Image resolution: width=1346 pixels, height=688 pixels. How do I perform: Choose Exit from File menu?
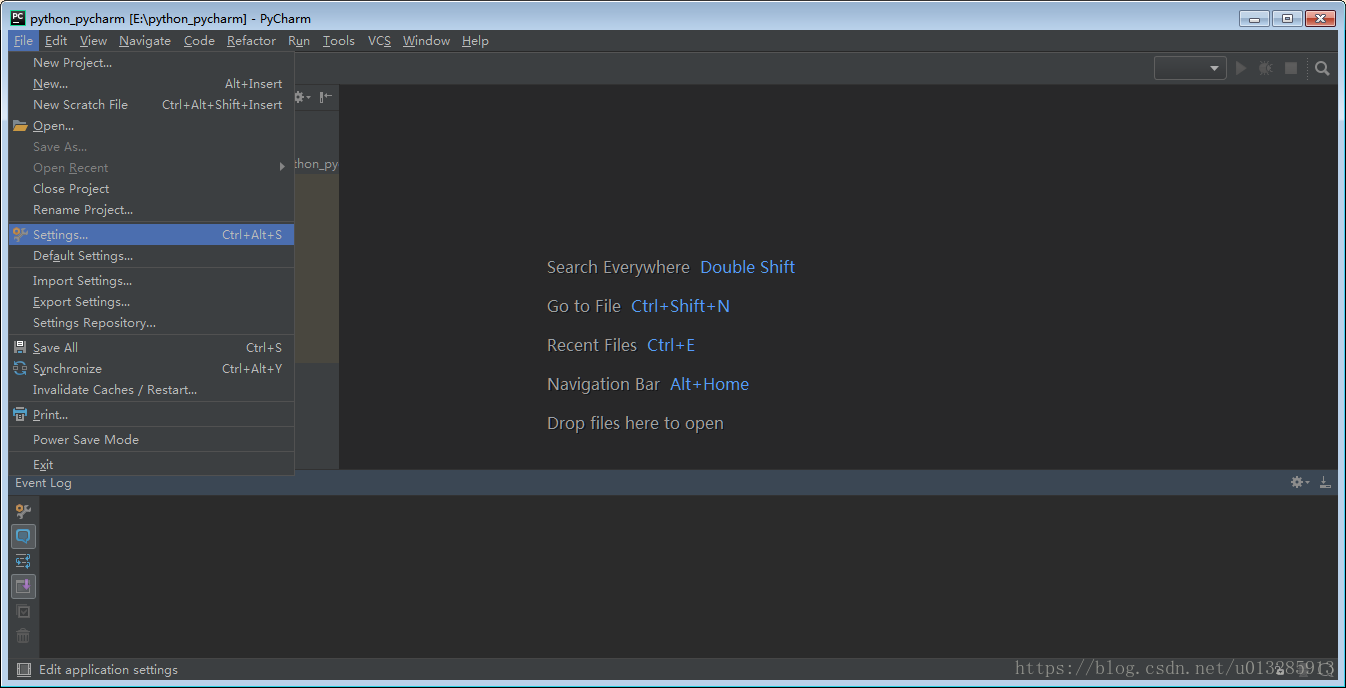pos(151,464)
